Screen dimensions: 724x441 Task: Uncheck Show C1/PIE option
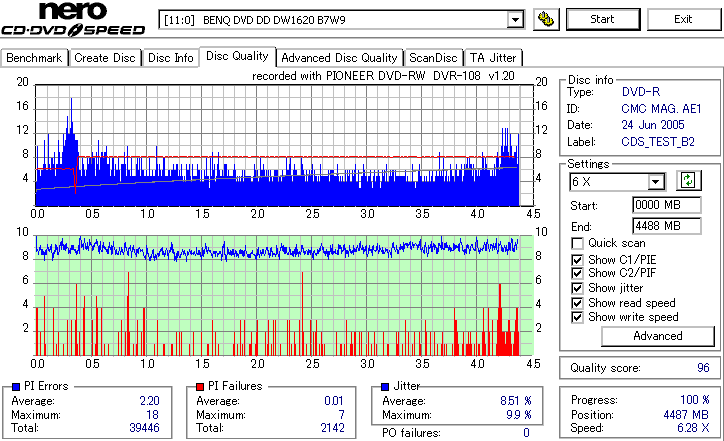pos(577,260)
